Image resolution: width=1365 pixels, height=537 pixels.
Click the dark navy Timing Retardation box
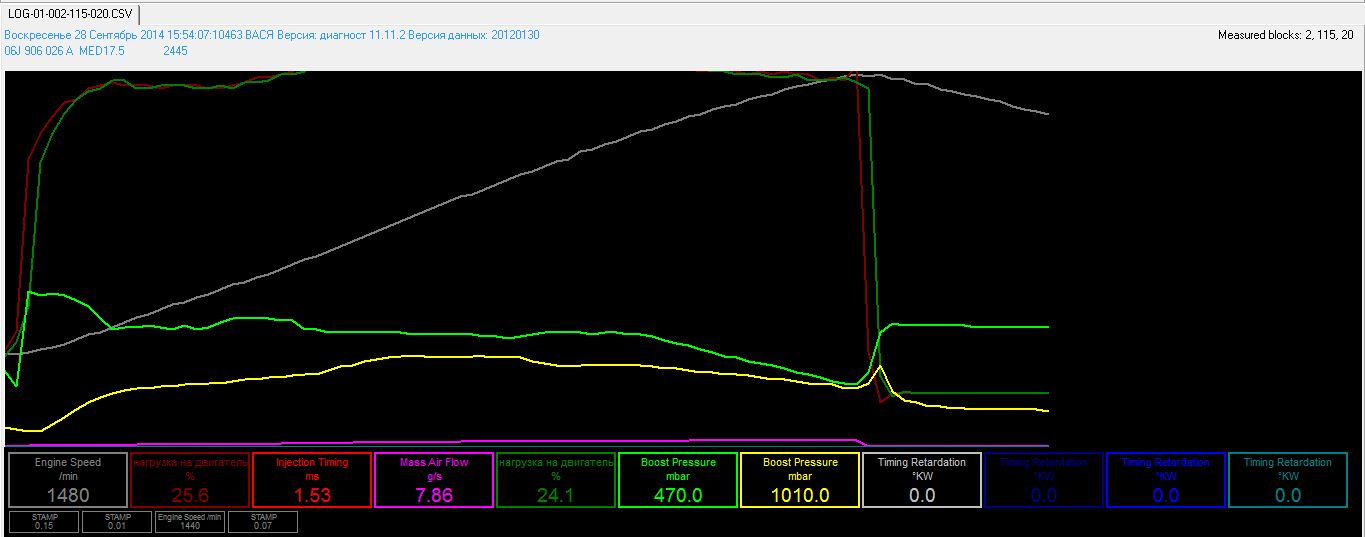click(x=1044, y=480)
